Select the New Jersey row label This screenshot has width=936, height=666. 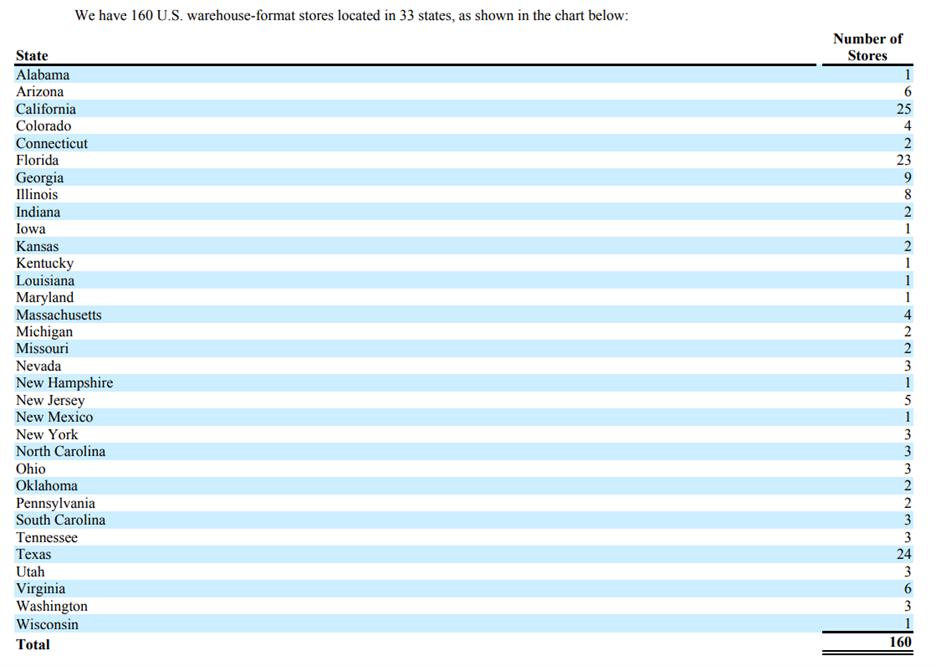(x=50, y=400)
